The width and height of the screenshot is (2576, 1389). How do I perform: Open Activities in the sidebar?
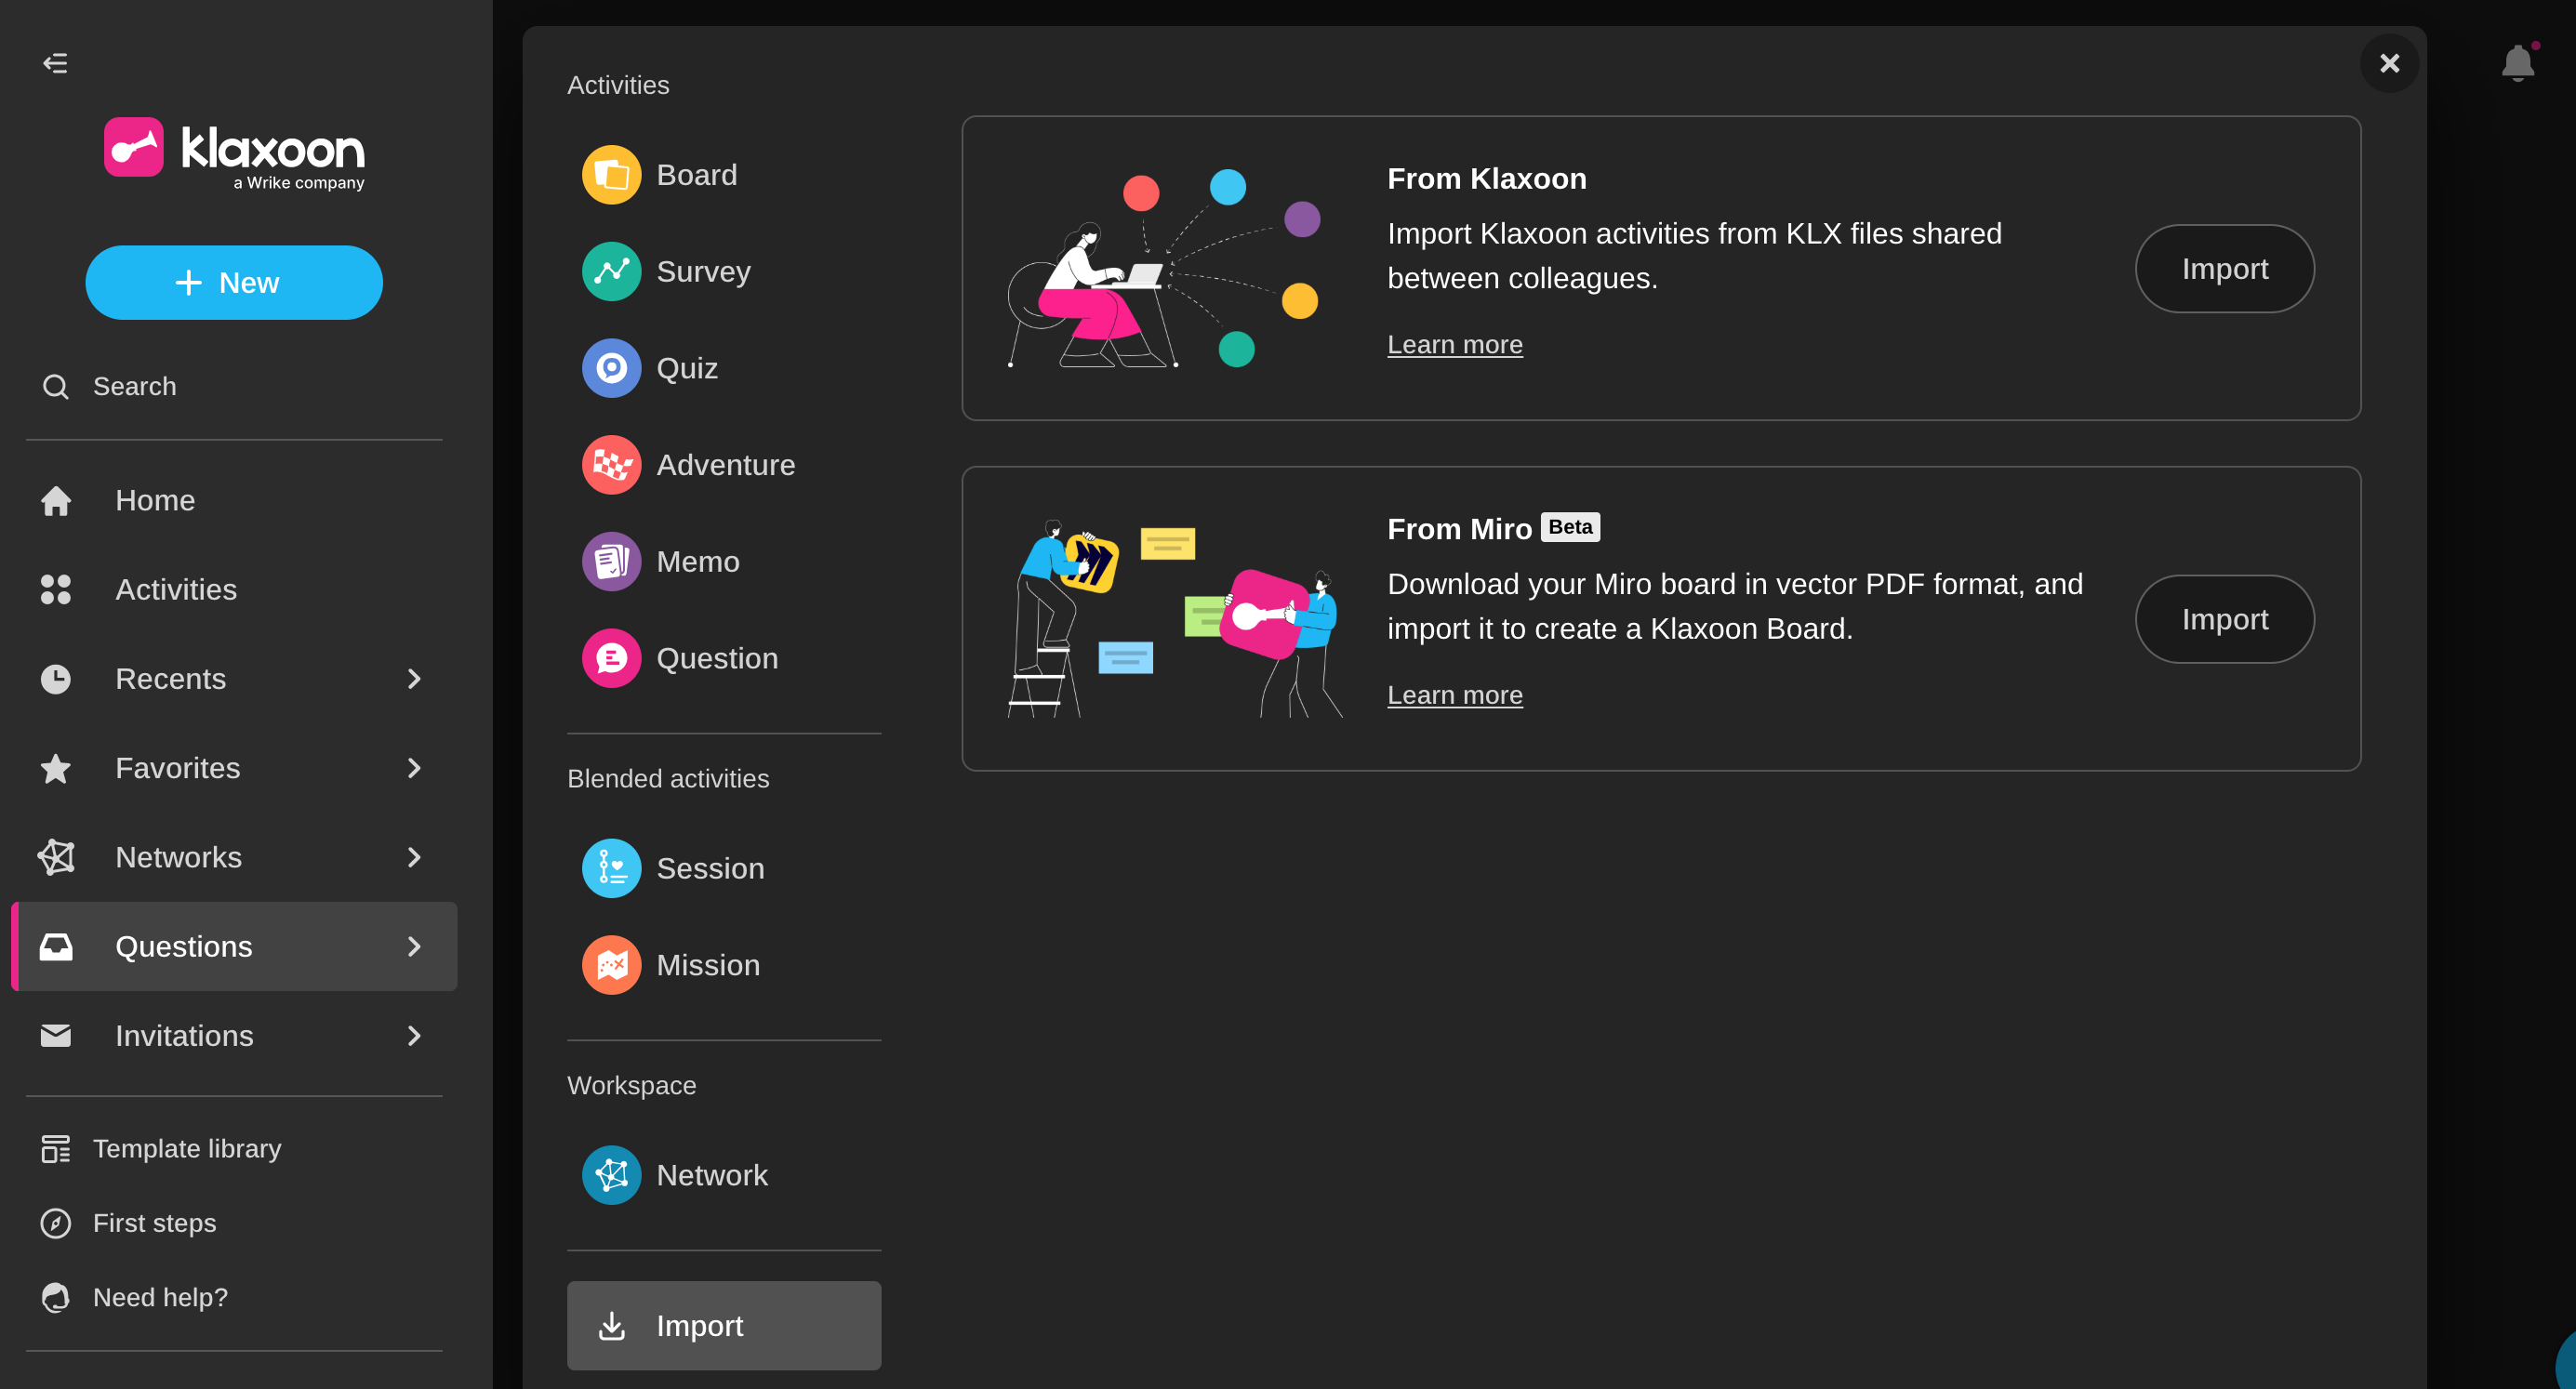(x=175, y=590)
